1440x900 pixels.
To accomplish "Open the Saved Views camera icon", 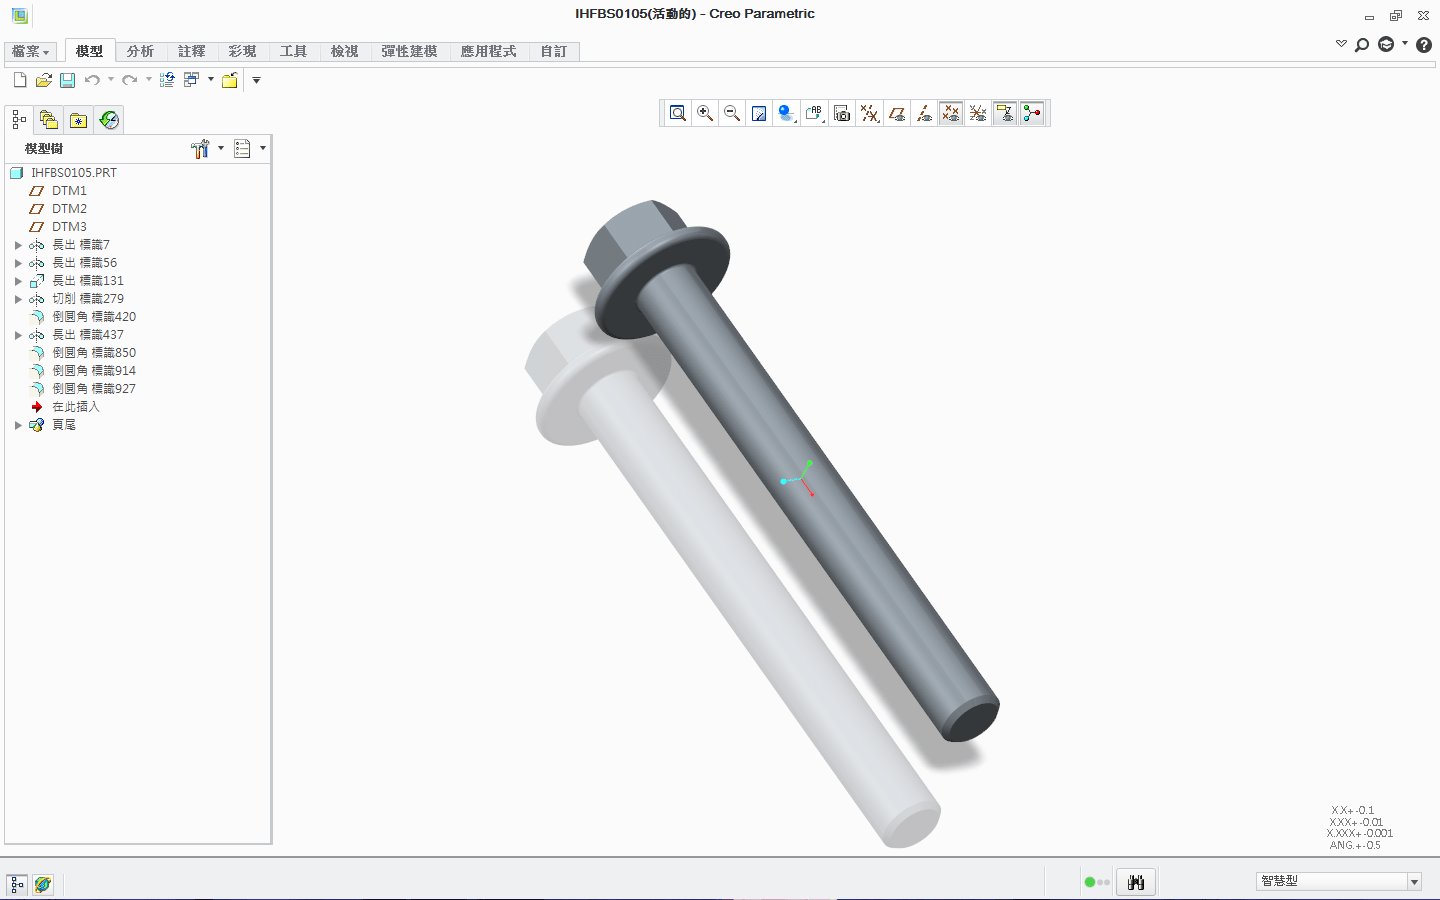I will click(842, 114).
